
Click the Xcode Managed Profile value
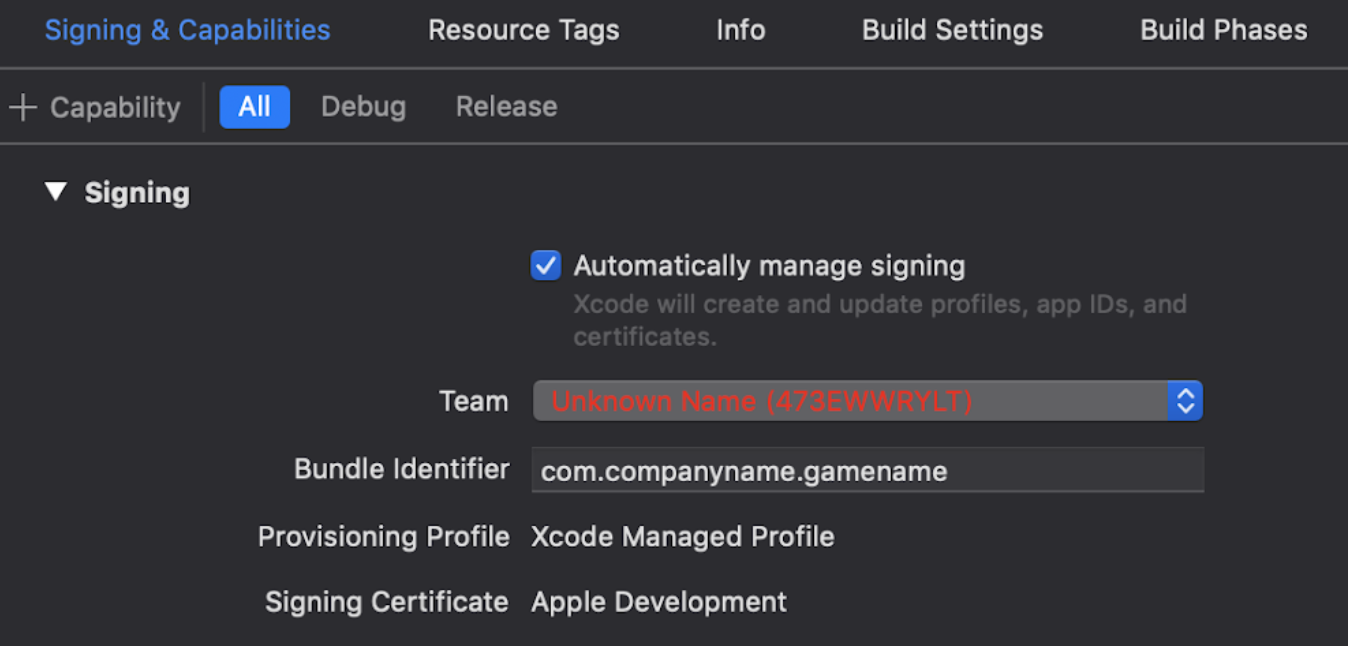683,537
